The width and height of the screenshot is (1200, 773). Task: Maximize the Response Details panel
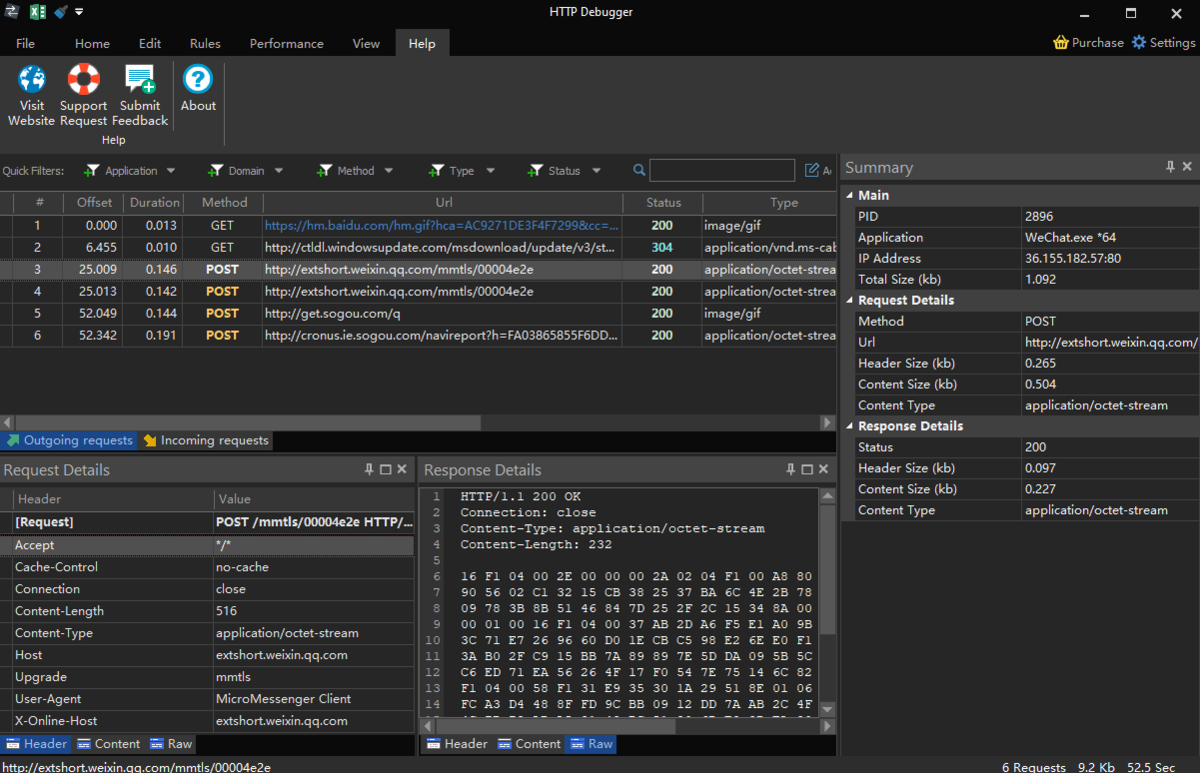(807, 469)
